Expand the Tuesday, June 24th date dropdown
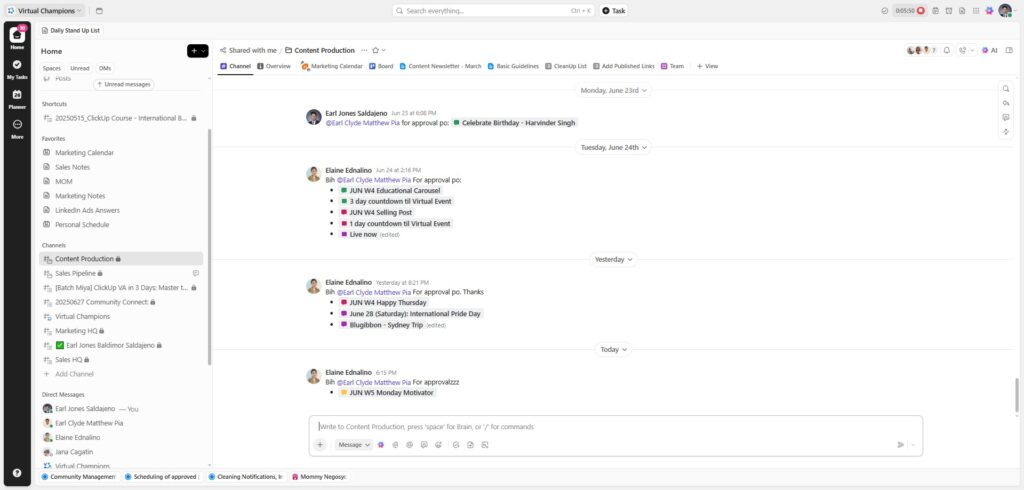 point(610,147)
